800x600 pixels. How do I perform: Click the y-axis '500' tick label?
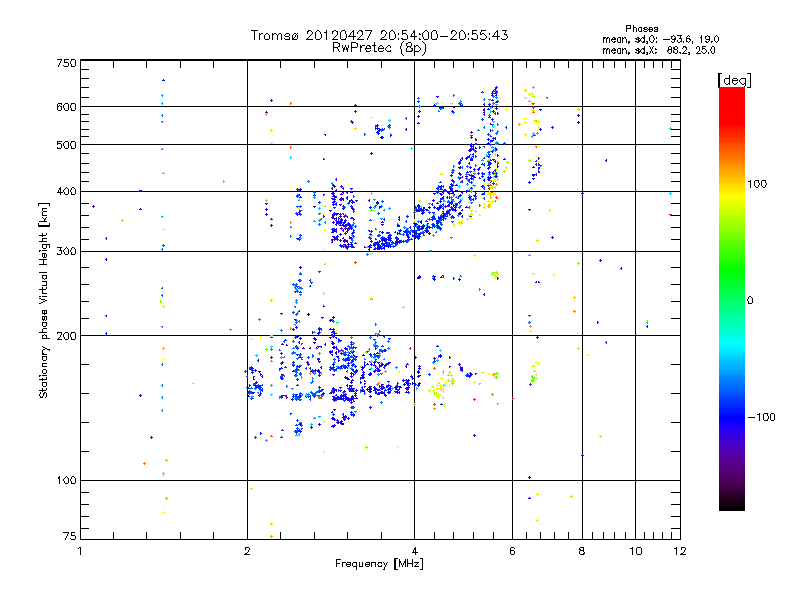pos(67,145)
